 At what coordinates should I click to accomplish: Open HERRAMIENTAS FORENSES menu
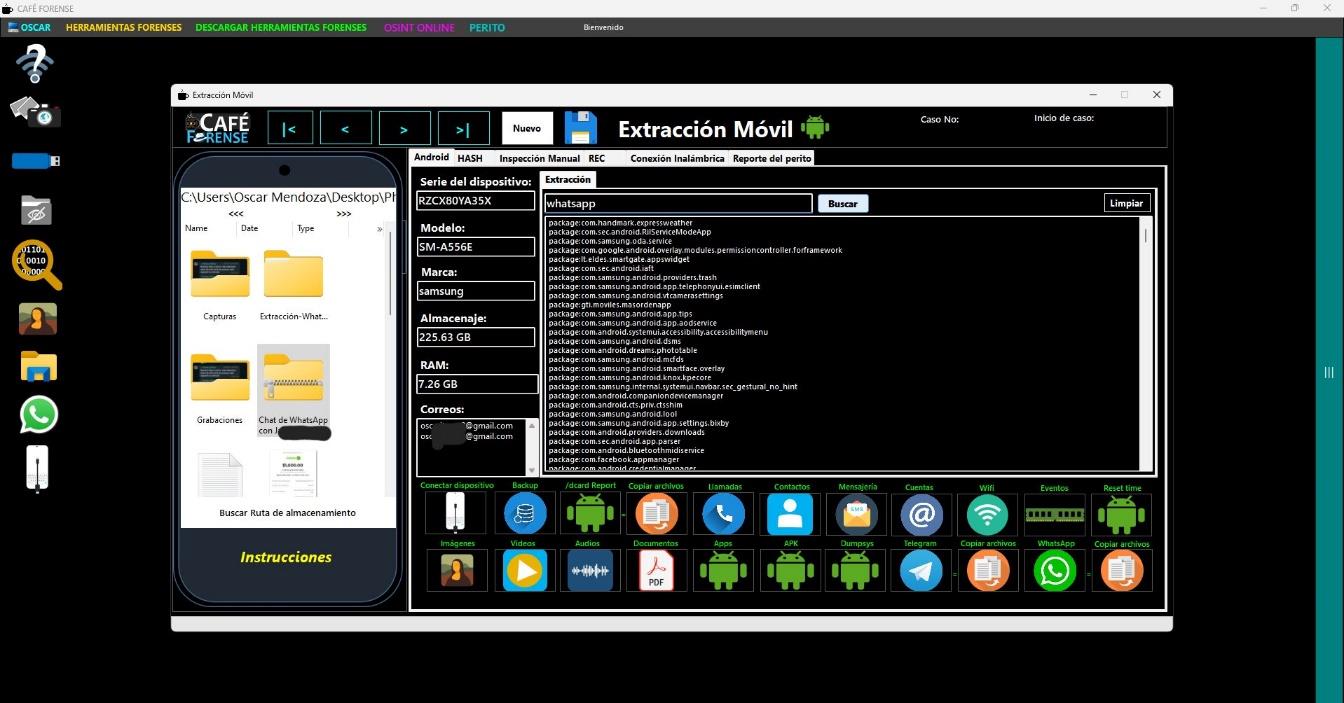click(124, 28)
